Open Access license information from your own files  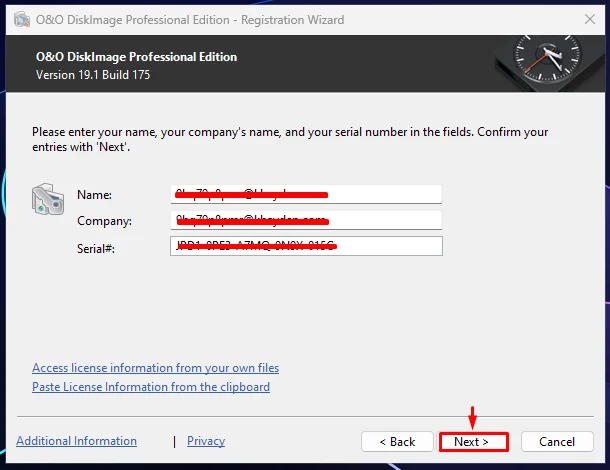(x=156, y=368)
